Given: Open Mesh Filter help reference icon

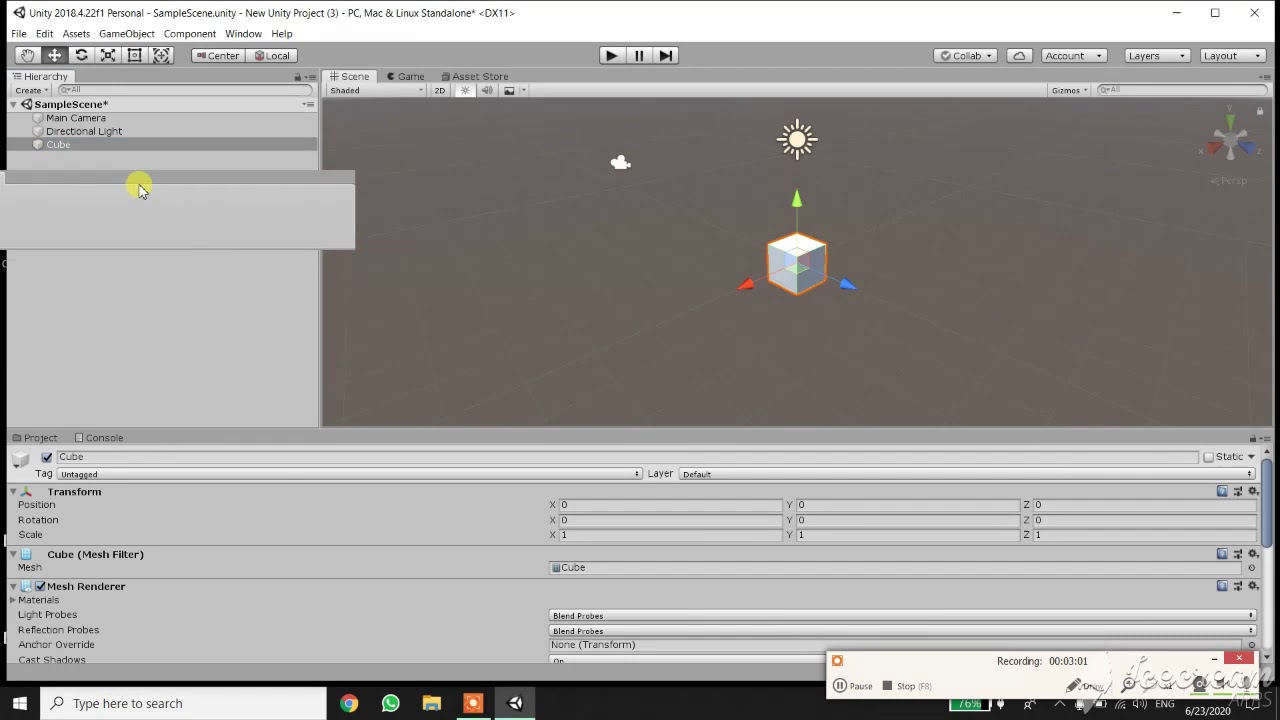Looking at the screenshot, I should (x=1222, y=553).
